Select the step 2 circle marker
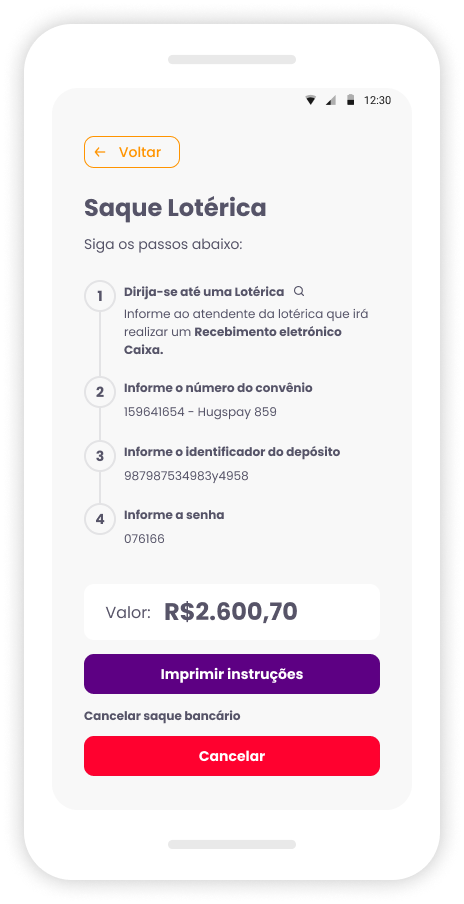Screen dimensions: 464x904 tap(100, 392)
